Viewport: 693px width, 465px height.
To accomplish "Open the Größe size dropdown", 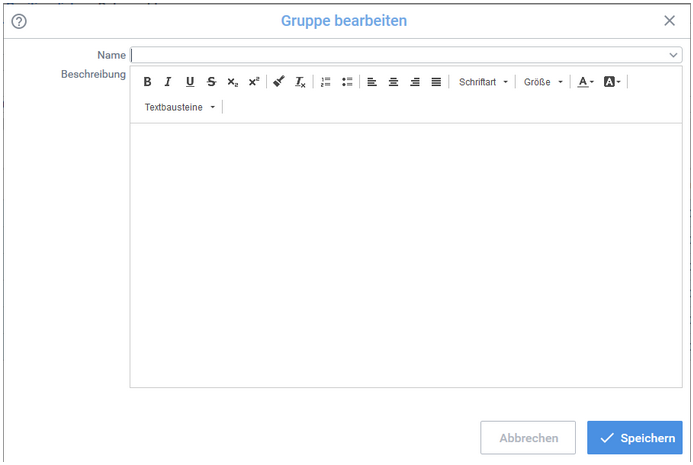I will (x=544, y=82).
